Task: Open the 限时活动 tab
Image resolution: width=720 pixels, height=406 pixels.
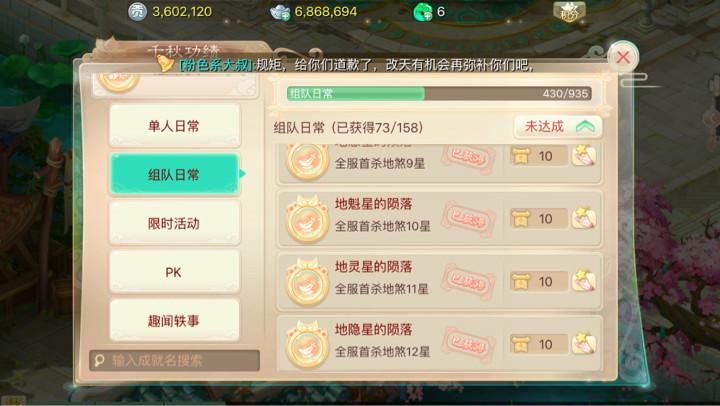Action: pyautogui.click(x=174, y=223)
